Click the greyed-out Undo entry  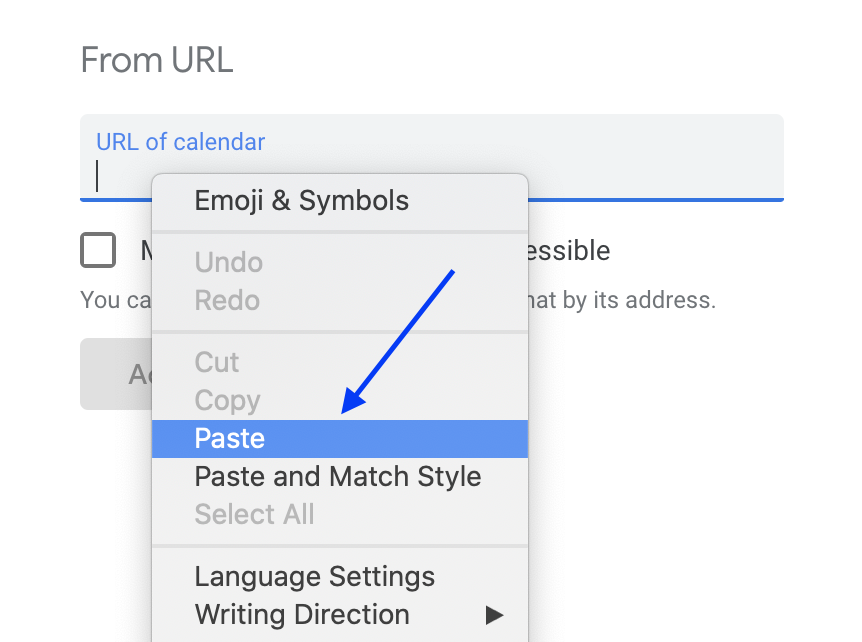click(228, 263)
